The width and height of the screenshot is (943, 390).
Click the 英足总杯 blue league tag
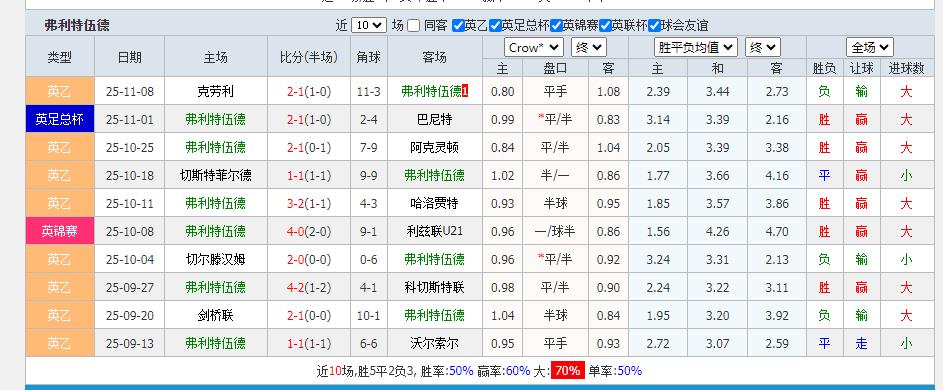(60, 119)
